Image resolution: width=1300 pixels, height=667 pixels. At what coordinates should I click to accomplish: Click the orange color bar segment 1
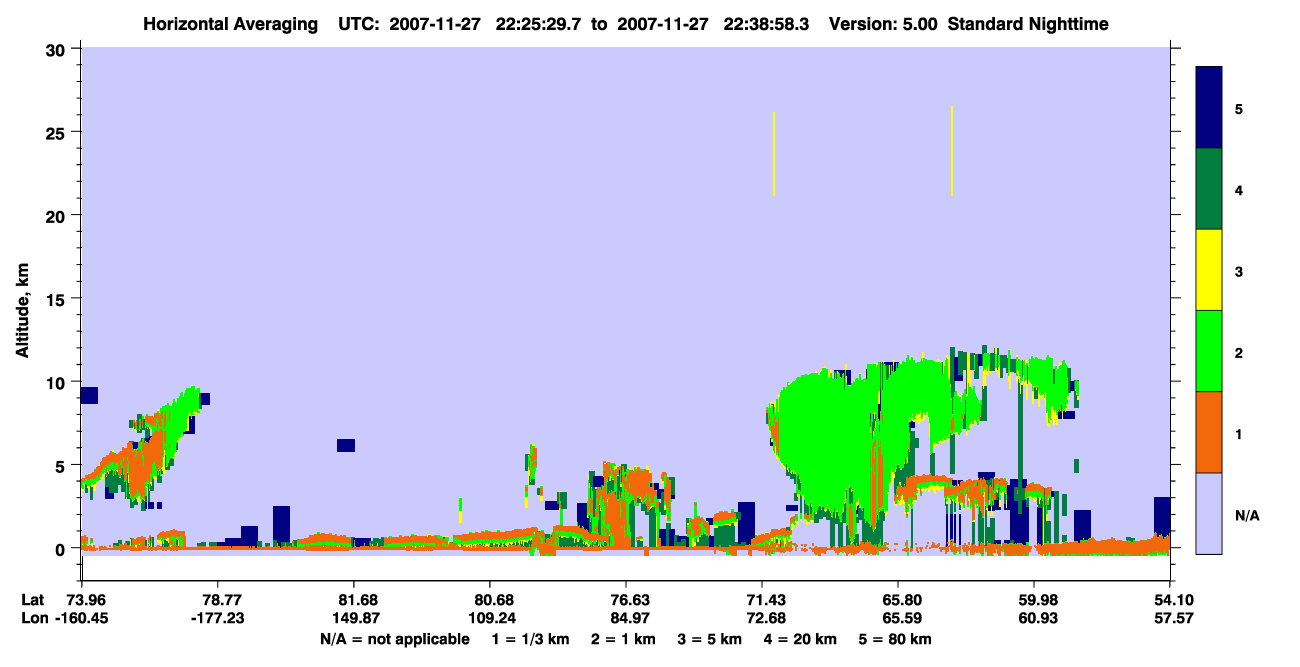click(x=1209, y=432)
